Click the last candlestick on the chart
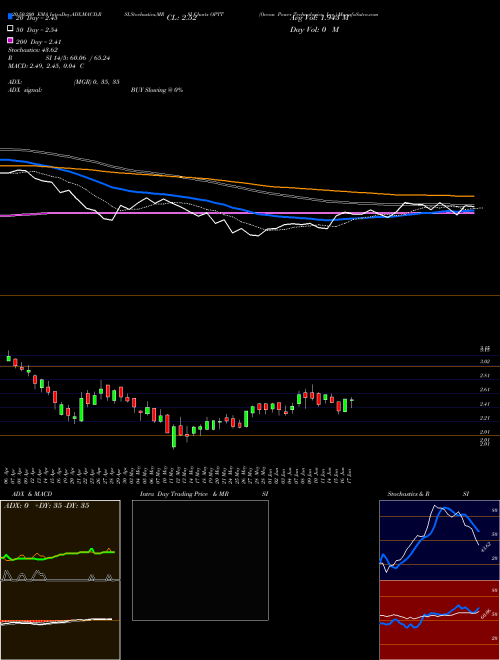The image size is (500, 660). (x=351, y=402)
